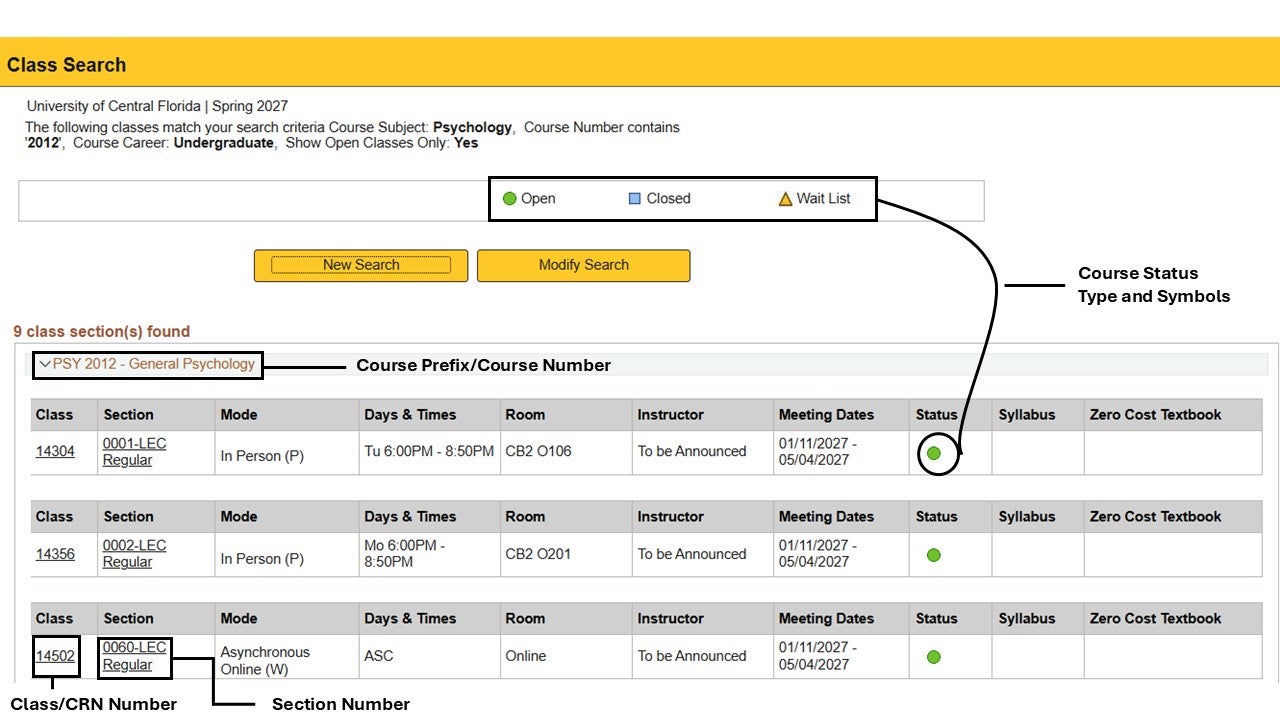1280x720 pixels.
Task: Click the Modify Search button
Action: pyautogui.click(x=584, y=265)
